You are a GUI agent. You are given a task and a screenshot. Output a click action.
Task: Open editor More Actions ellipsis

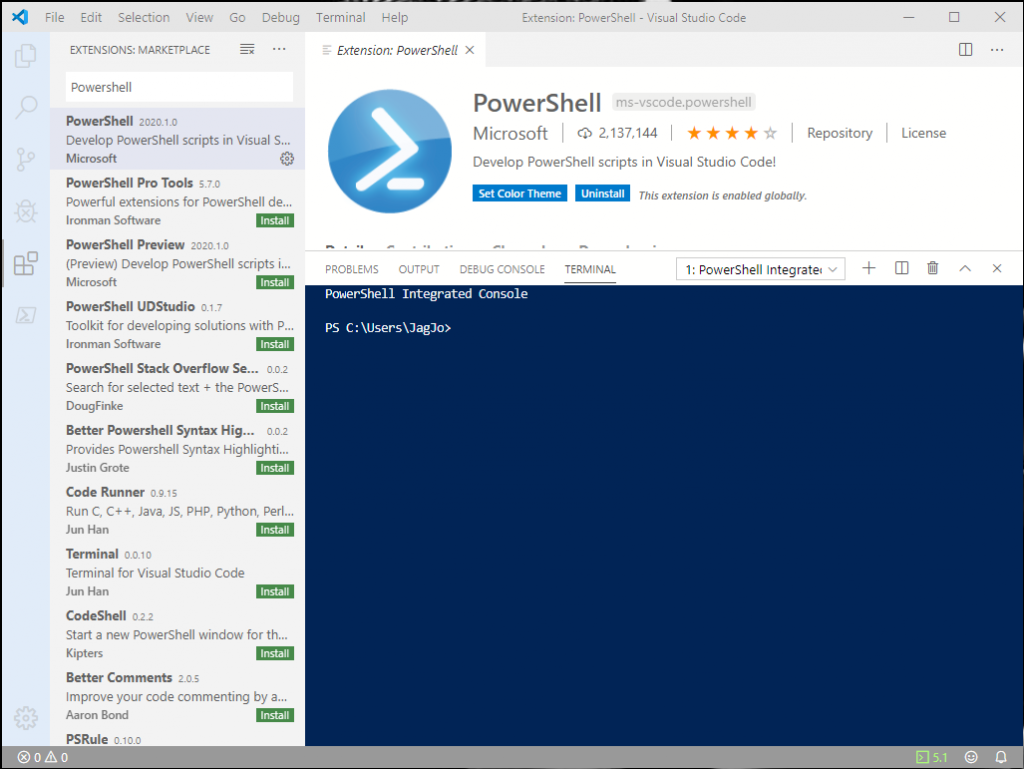(997, 50)
